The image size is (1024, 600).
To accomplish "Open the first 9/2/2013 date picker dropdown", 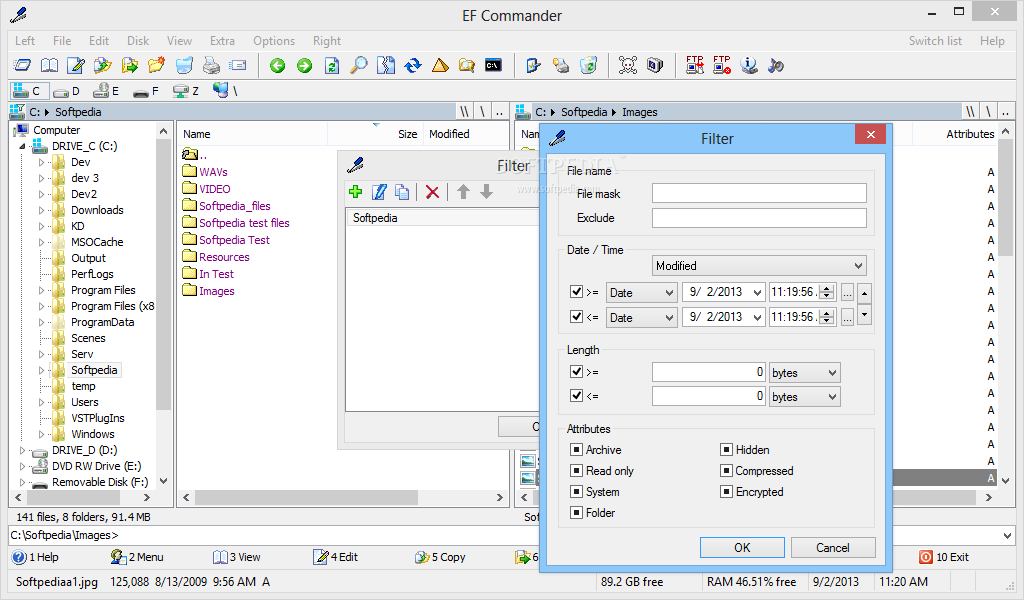I will pos(757,292).
